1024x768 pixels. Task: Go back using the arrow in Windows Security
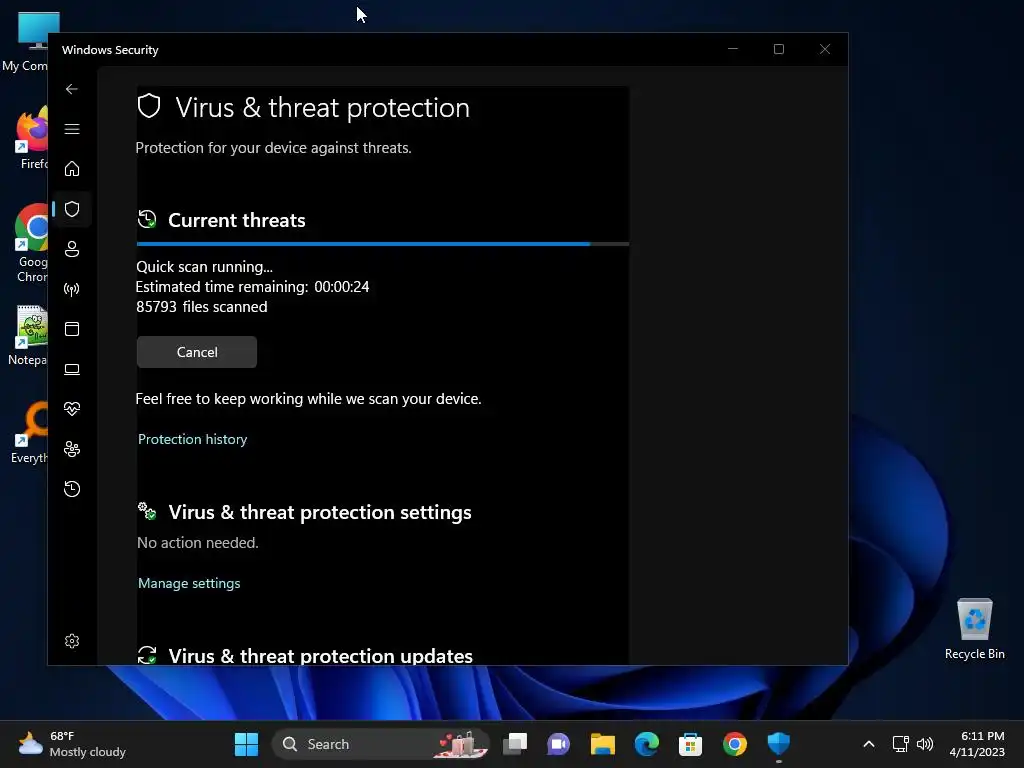tap(72, 89)
